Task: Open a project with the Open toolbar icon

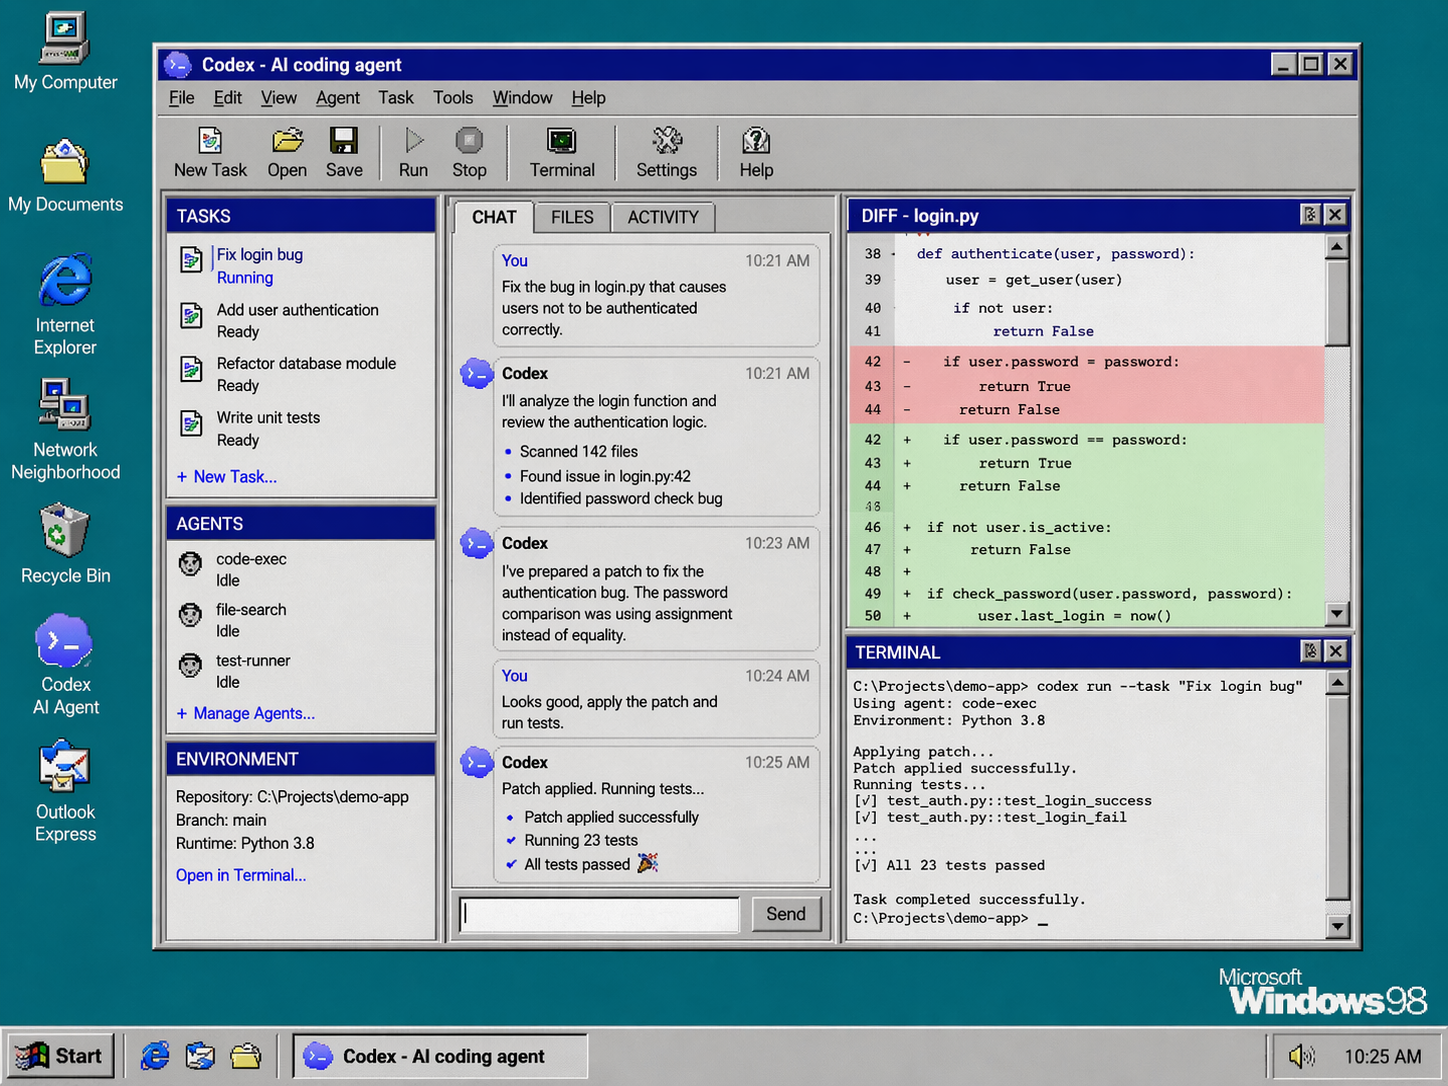Action: (287, 153)
